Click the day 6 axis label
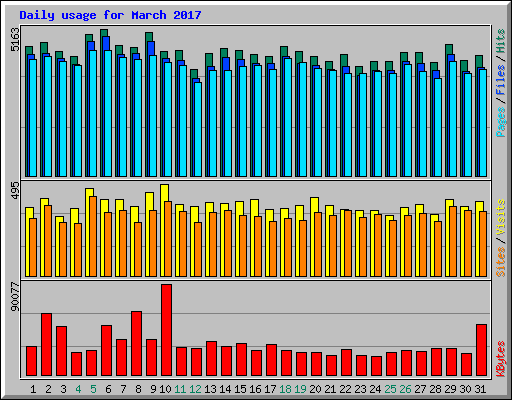Image resolution: width=512 pixels, height=400 pixels. tap(108, 389)
